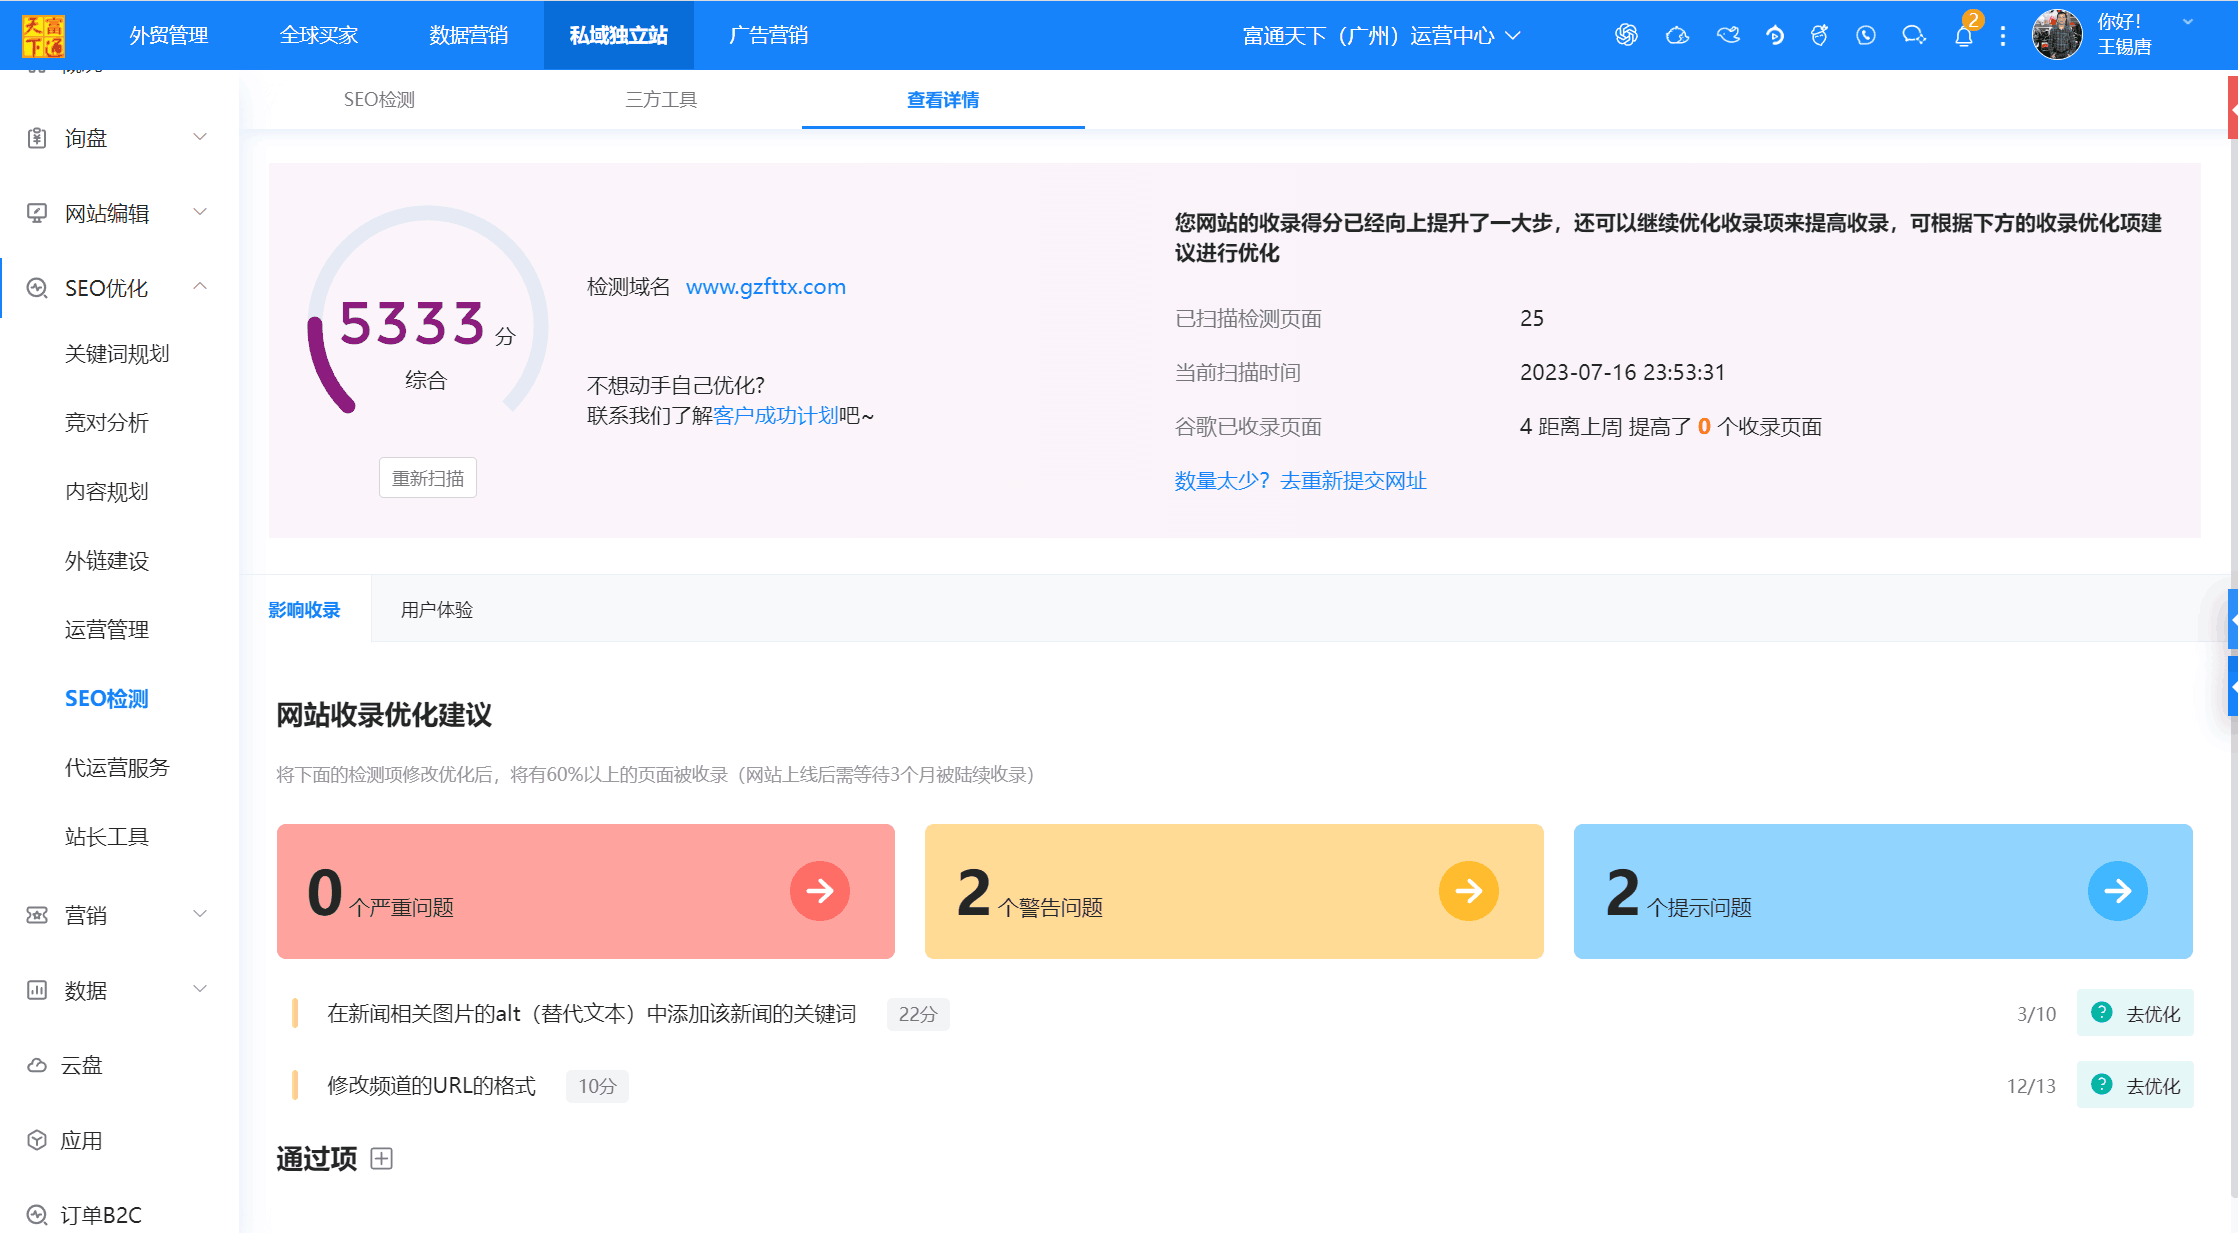Click the 5333分 score gauge
2238x1233 pixels.
(x=428, y=310)
